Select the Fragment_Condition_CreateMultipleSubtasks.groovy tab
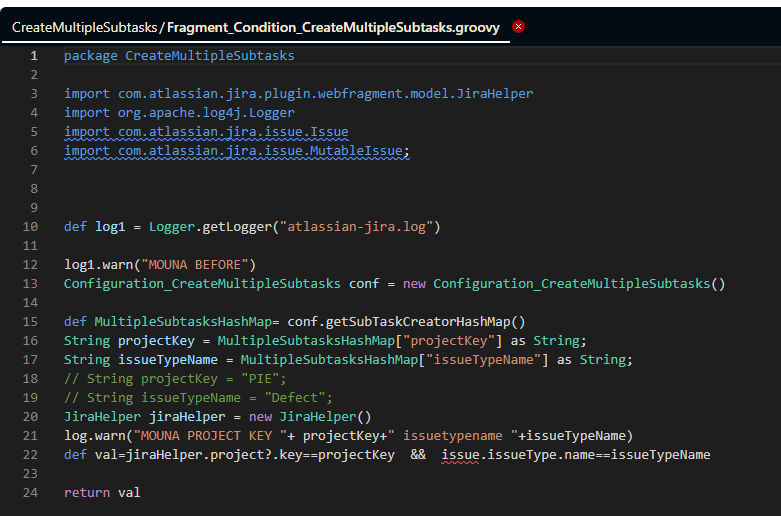 [x=256, y=27]
